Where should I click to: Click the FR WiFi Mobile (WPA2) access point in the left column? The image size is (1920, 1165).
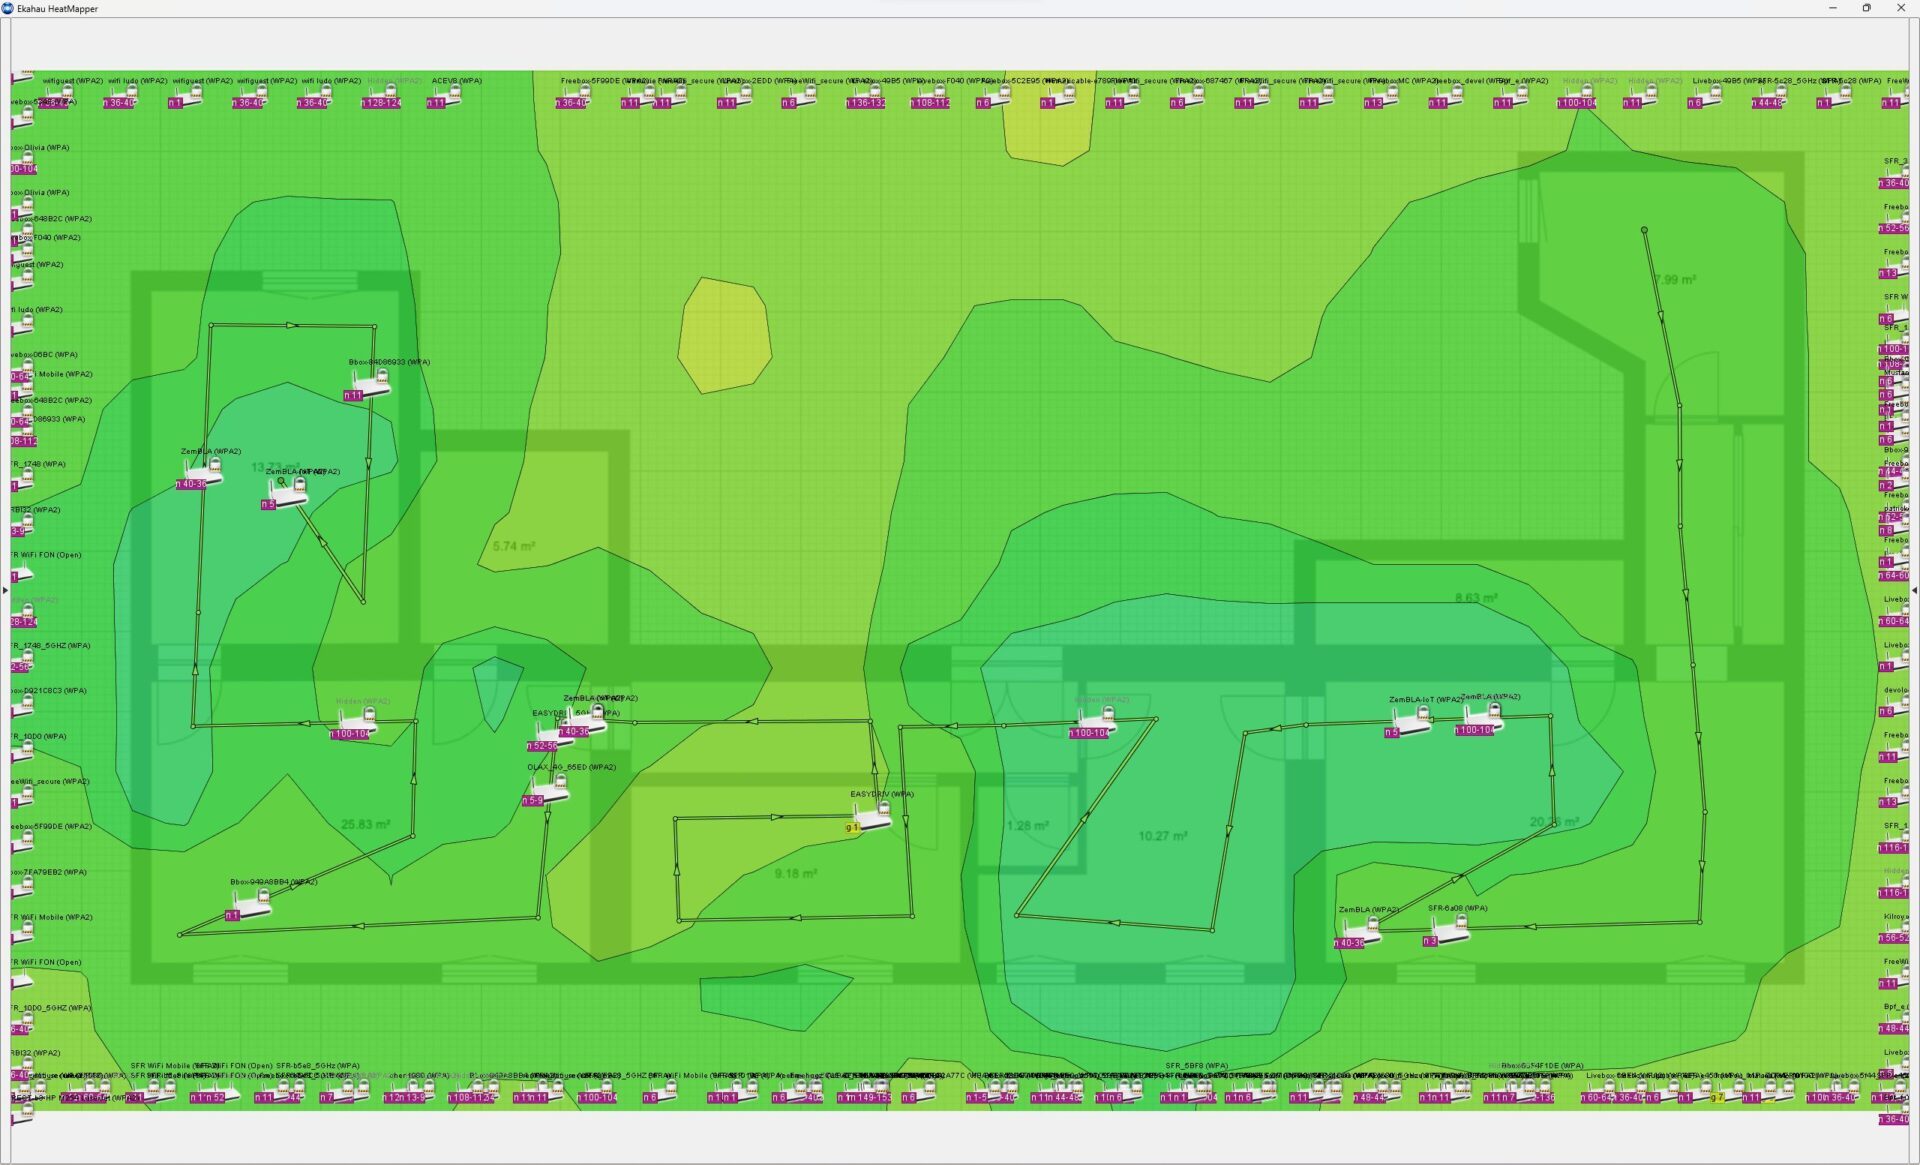22,933
